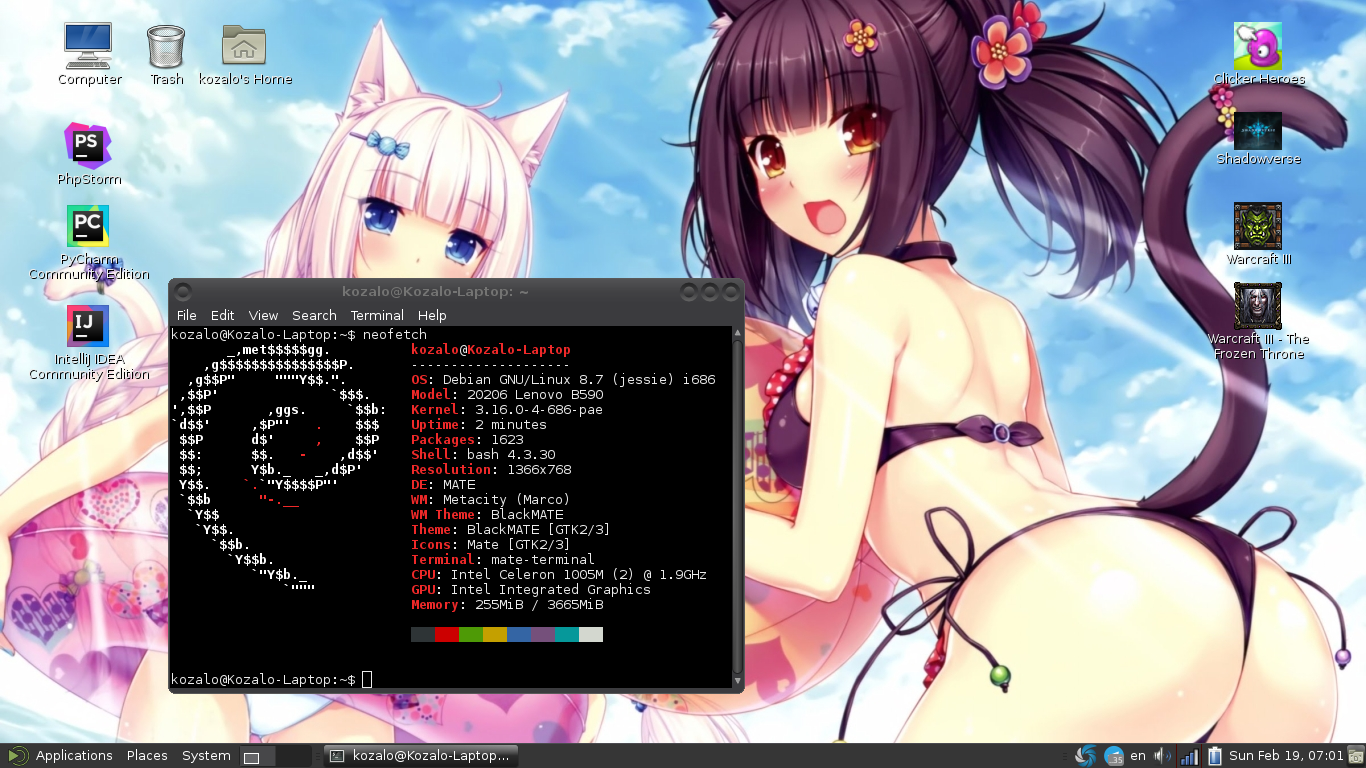Click the red 'kozalo@Kozalo-Laptop' neofetch header
Viewport: 1366px width, 768px height.
[491, 350]
